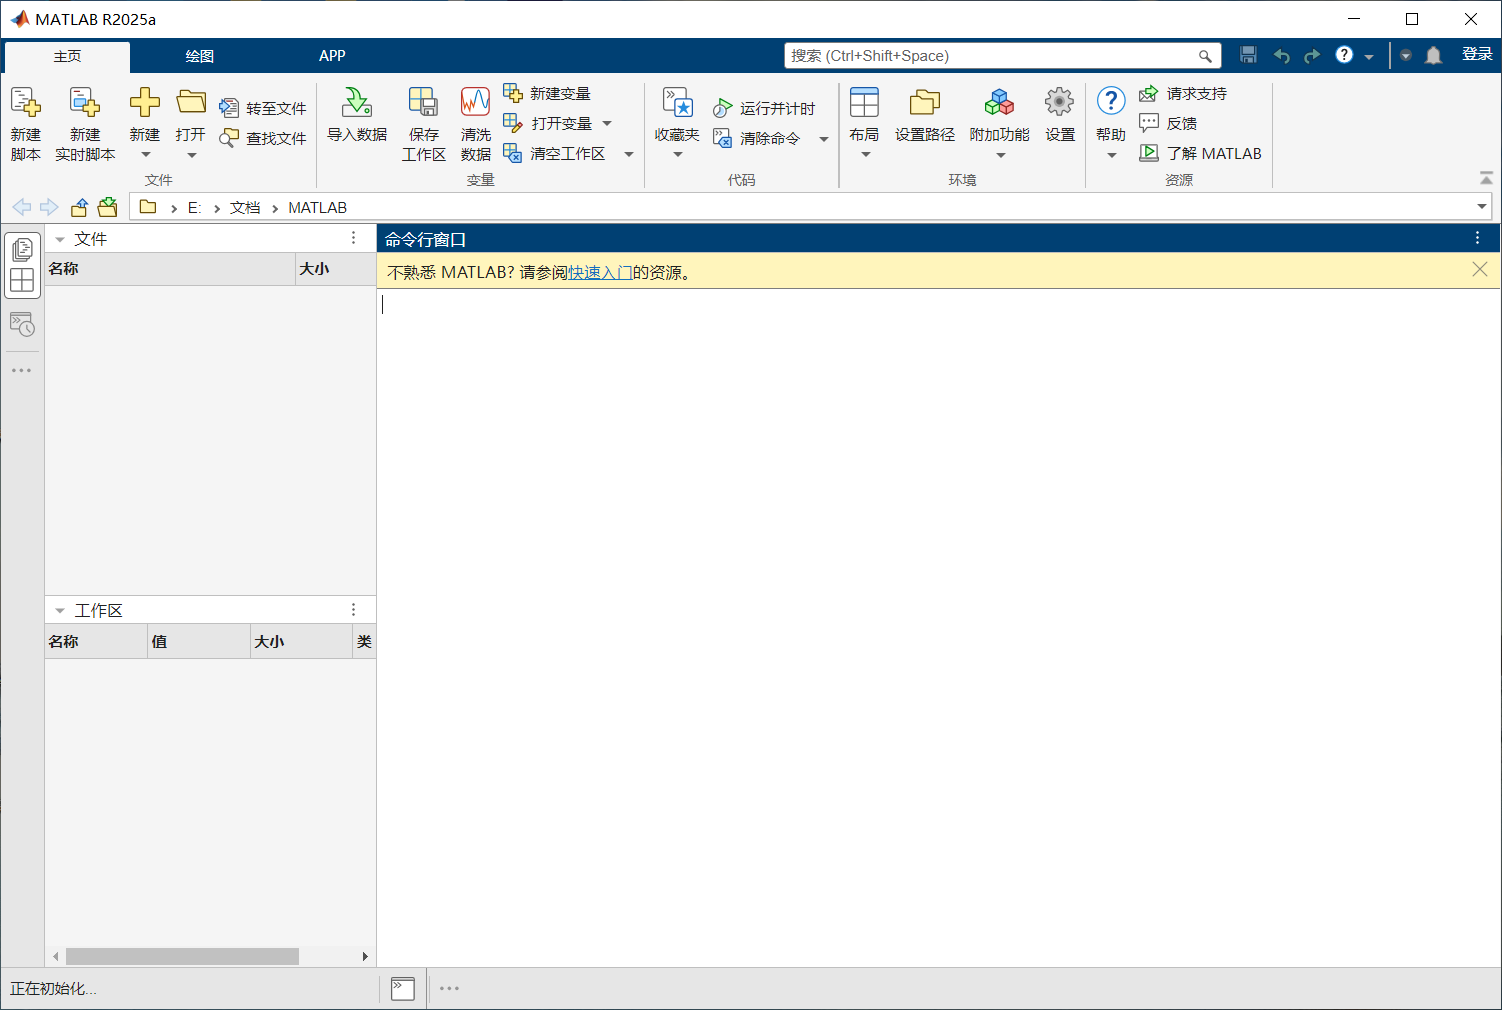Create a new script with 新建脚本
Screen dimensions: 1502x1010
(x=26, y=124)
